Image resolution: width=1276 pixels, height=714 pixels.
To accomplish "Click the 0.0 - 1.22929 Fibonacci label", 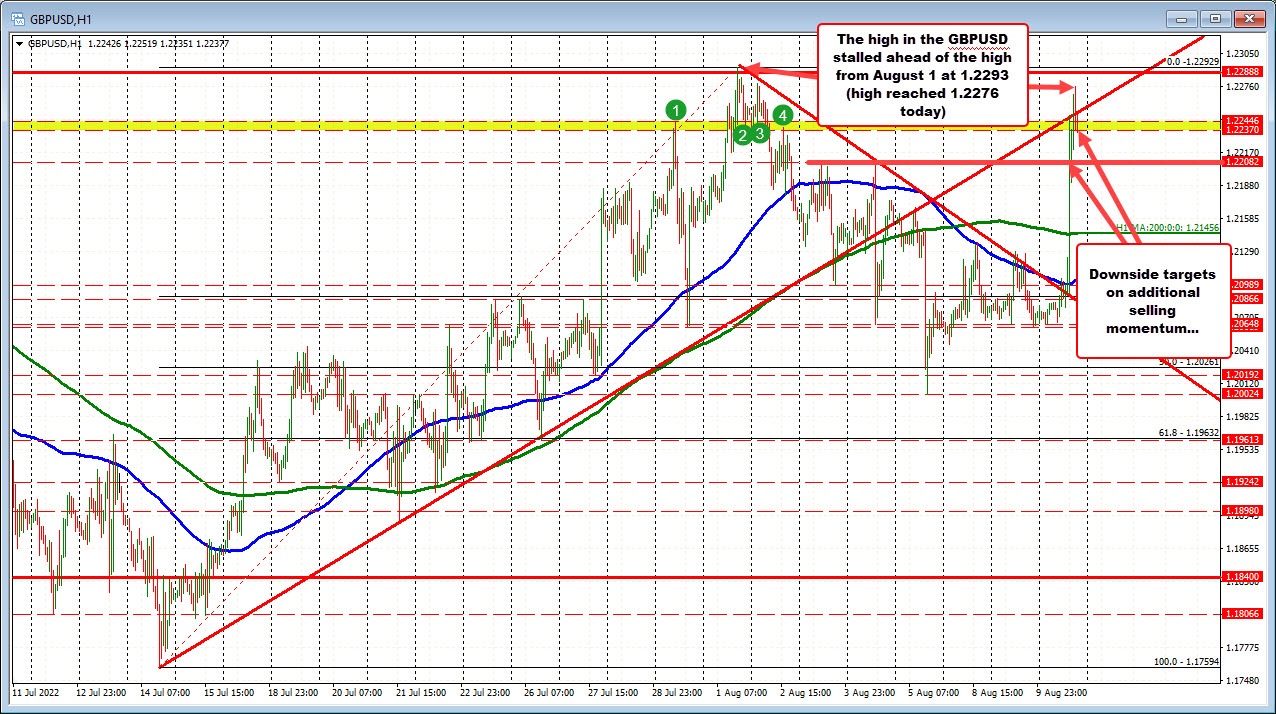I will pyautogui.click(x=1193, y=61).
